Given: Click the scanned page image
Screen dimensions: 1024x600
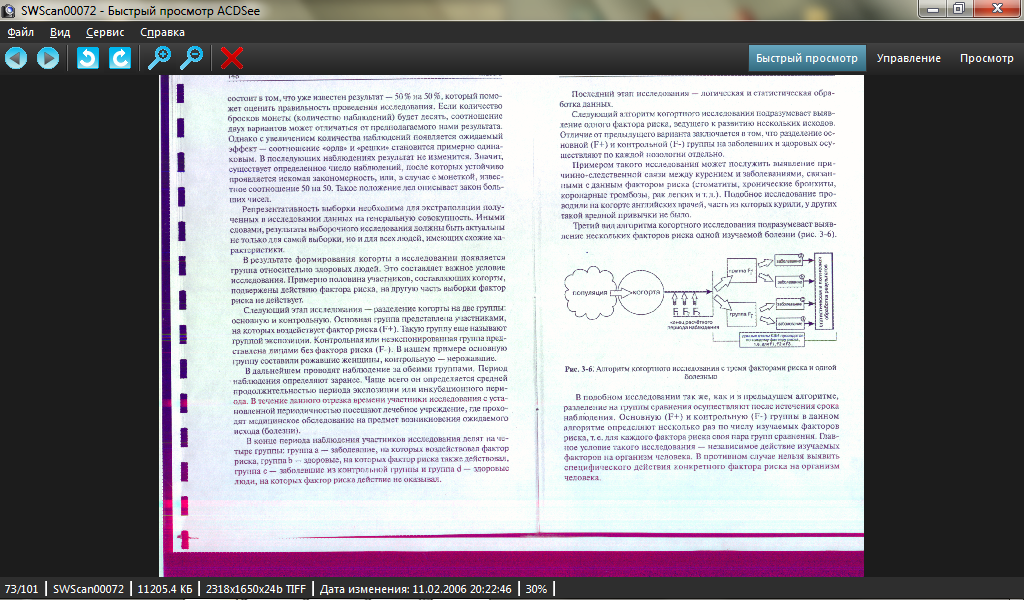Looking at the screenshot, I should pos(512,325).
